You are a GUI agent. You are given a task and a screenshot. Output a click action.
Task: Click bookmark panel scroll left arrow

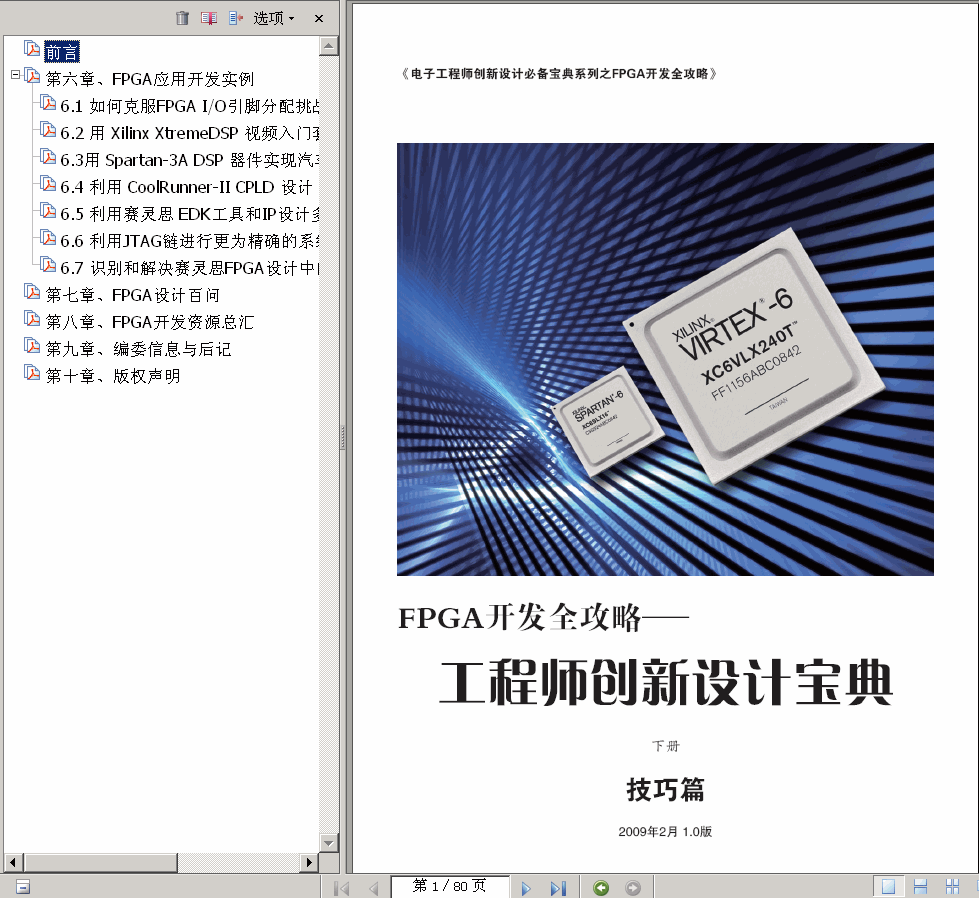point(13,862)
